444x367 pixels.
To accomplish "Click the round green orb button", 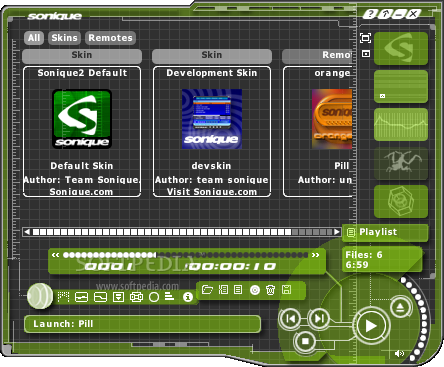I will 40,296.
